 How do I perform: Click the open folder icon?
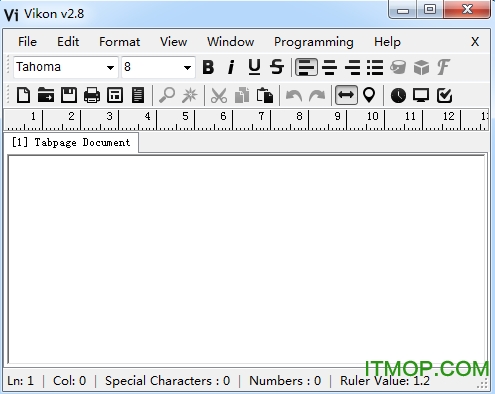(46, 95)
